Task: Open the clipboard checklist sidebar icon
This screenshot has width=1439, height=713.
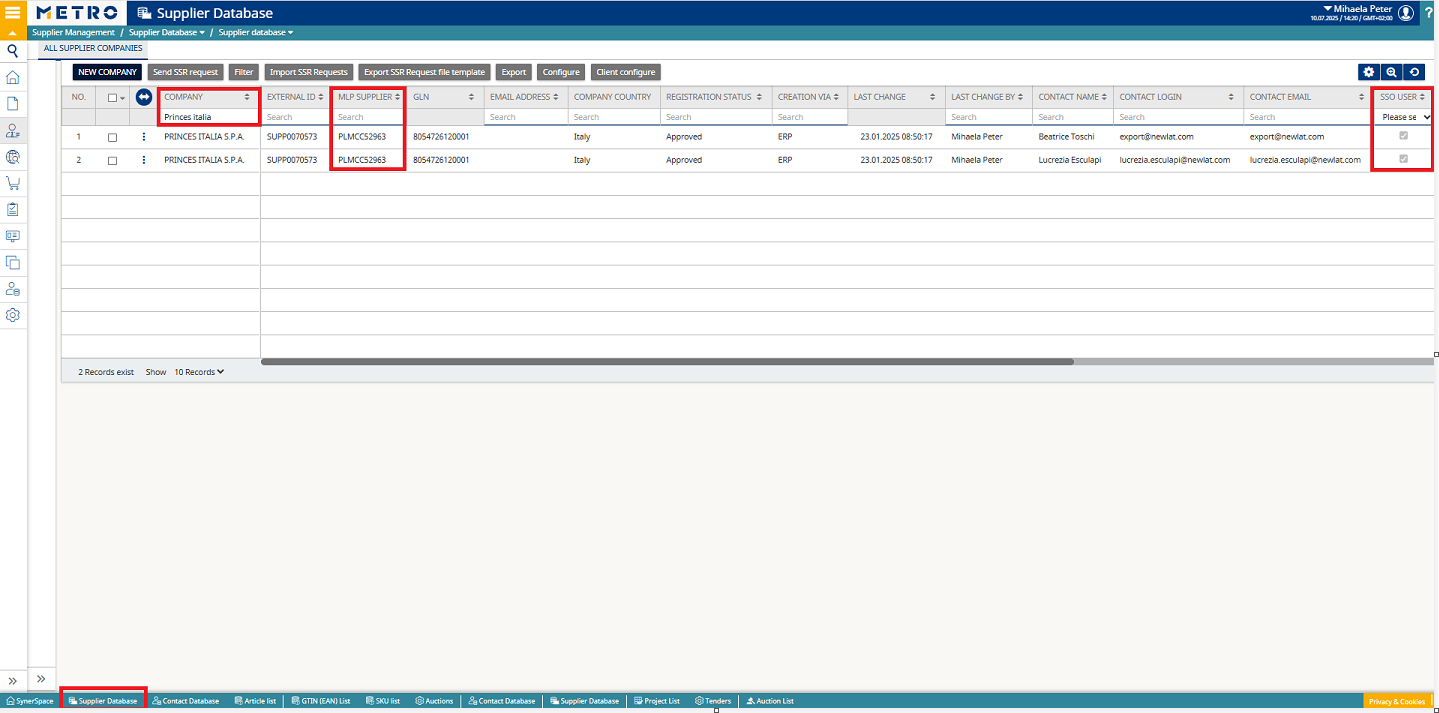Action: [13, 209]
